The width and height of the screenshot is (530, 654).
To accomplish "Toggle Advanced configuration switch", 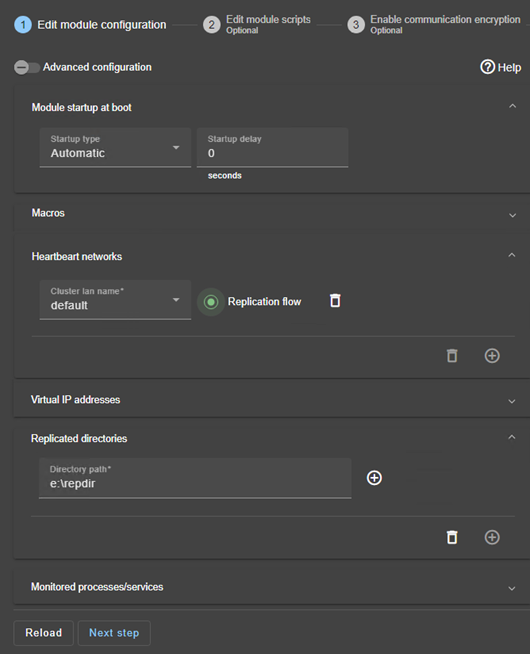I will (27, 67).
